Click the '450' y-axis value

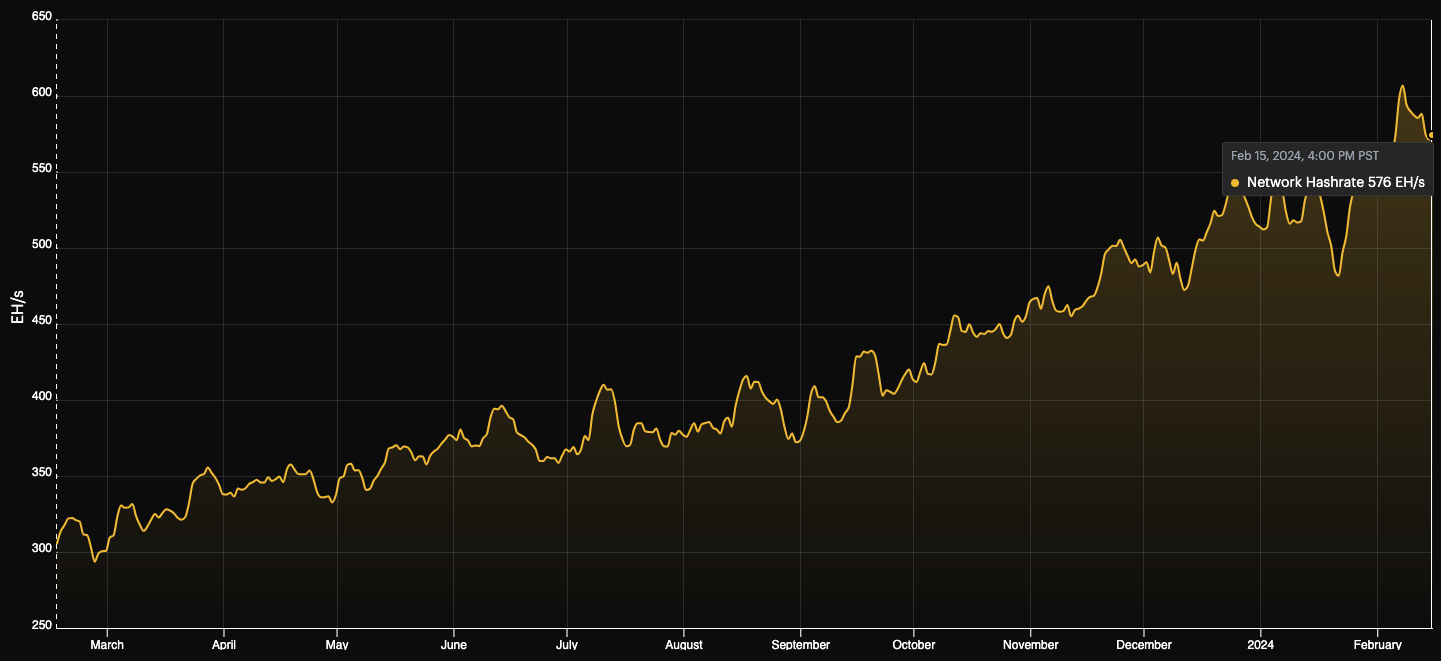[x=42, y=323]
